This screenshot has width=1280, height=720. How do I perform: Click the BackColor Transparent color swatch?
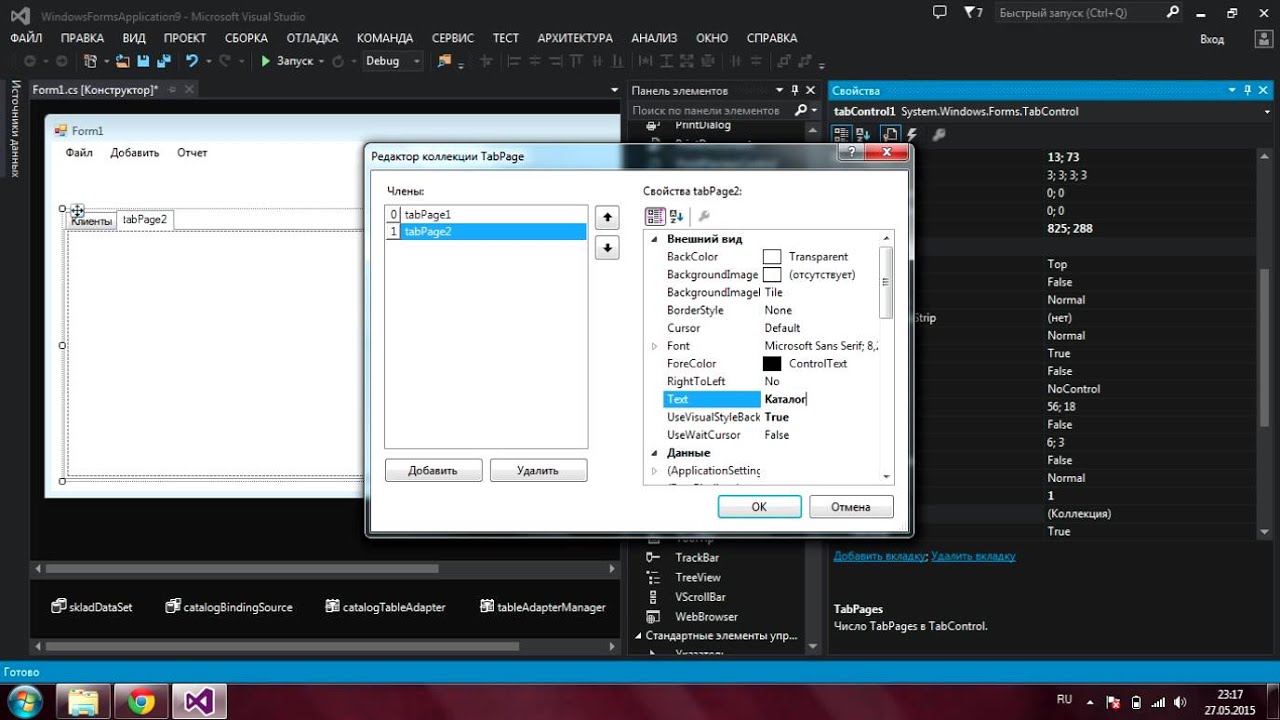click(x=772, y=257)
